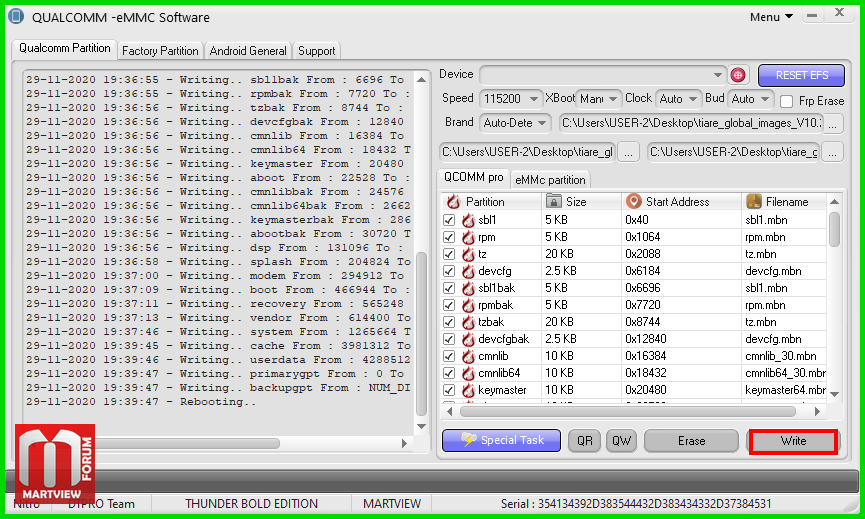Click the flame icon on cmnlib row
The height and width of the screenshot is (519, 865).
468,356
